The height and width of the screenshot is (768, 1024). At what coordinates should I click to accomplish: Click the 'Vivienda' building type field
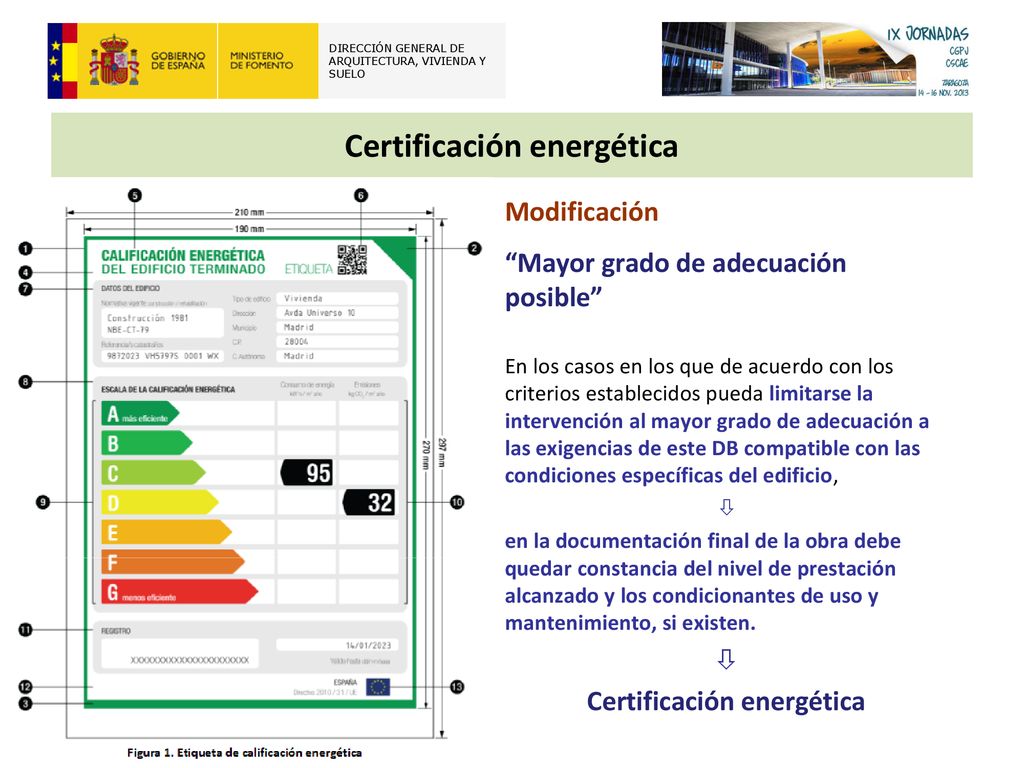coord(337,298)
